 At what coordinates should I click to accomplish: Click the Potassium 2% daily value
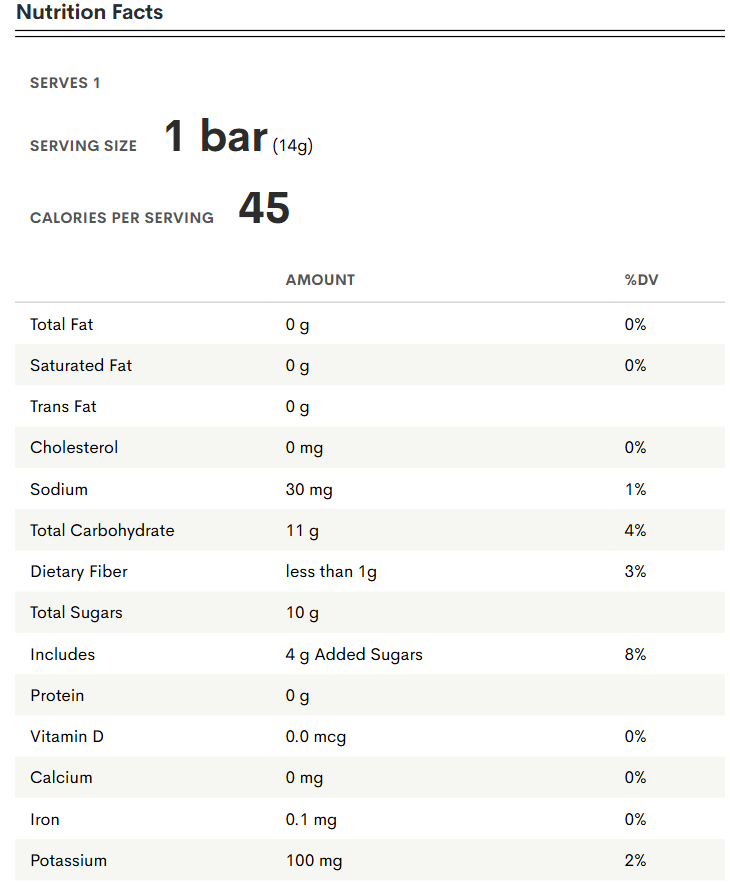point(635,860)
